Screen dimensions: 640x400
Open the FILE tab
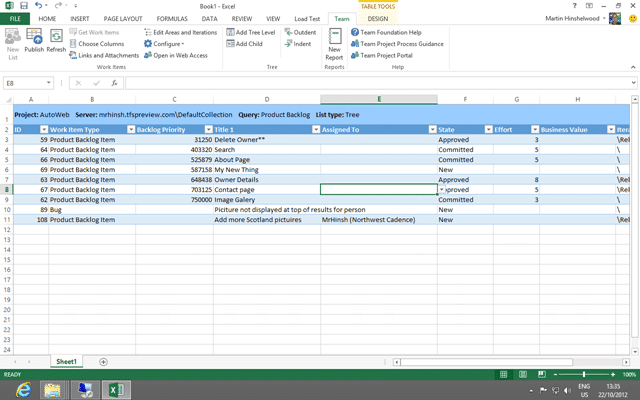(x=15, y=19)
